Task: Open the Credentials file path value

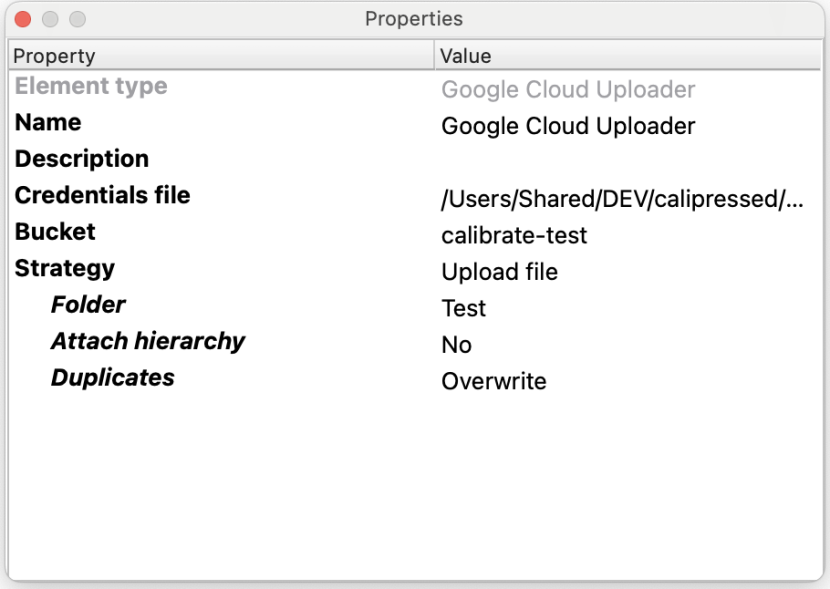Action: [x=622, y=199]
